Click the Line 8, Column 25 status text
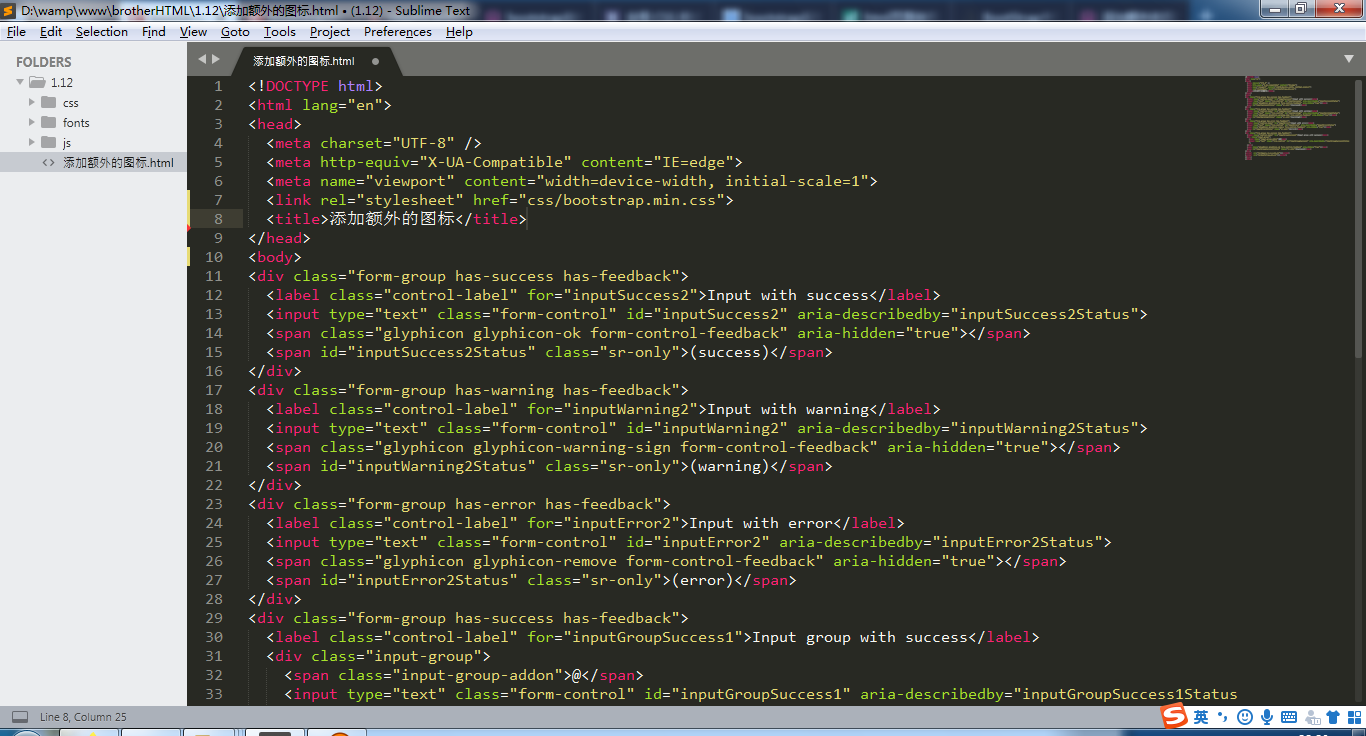This screenshot has height=736, width=1366. pos(83,717)
